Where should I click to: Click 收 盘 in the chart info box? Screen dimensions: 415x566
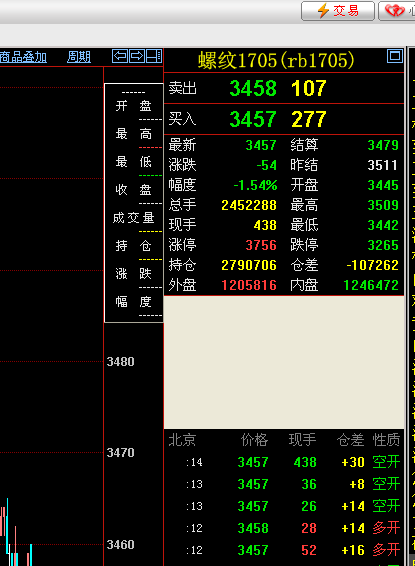(x=134, y=190)
